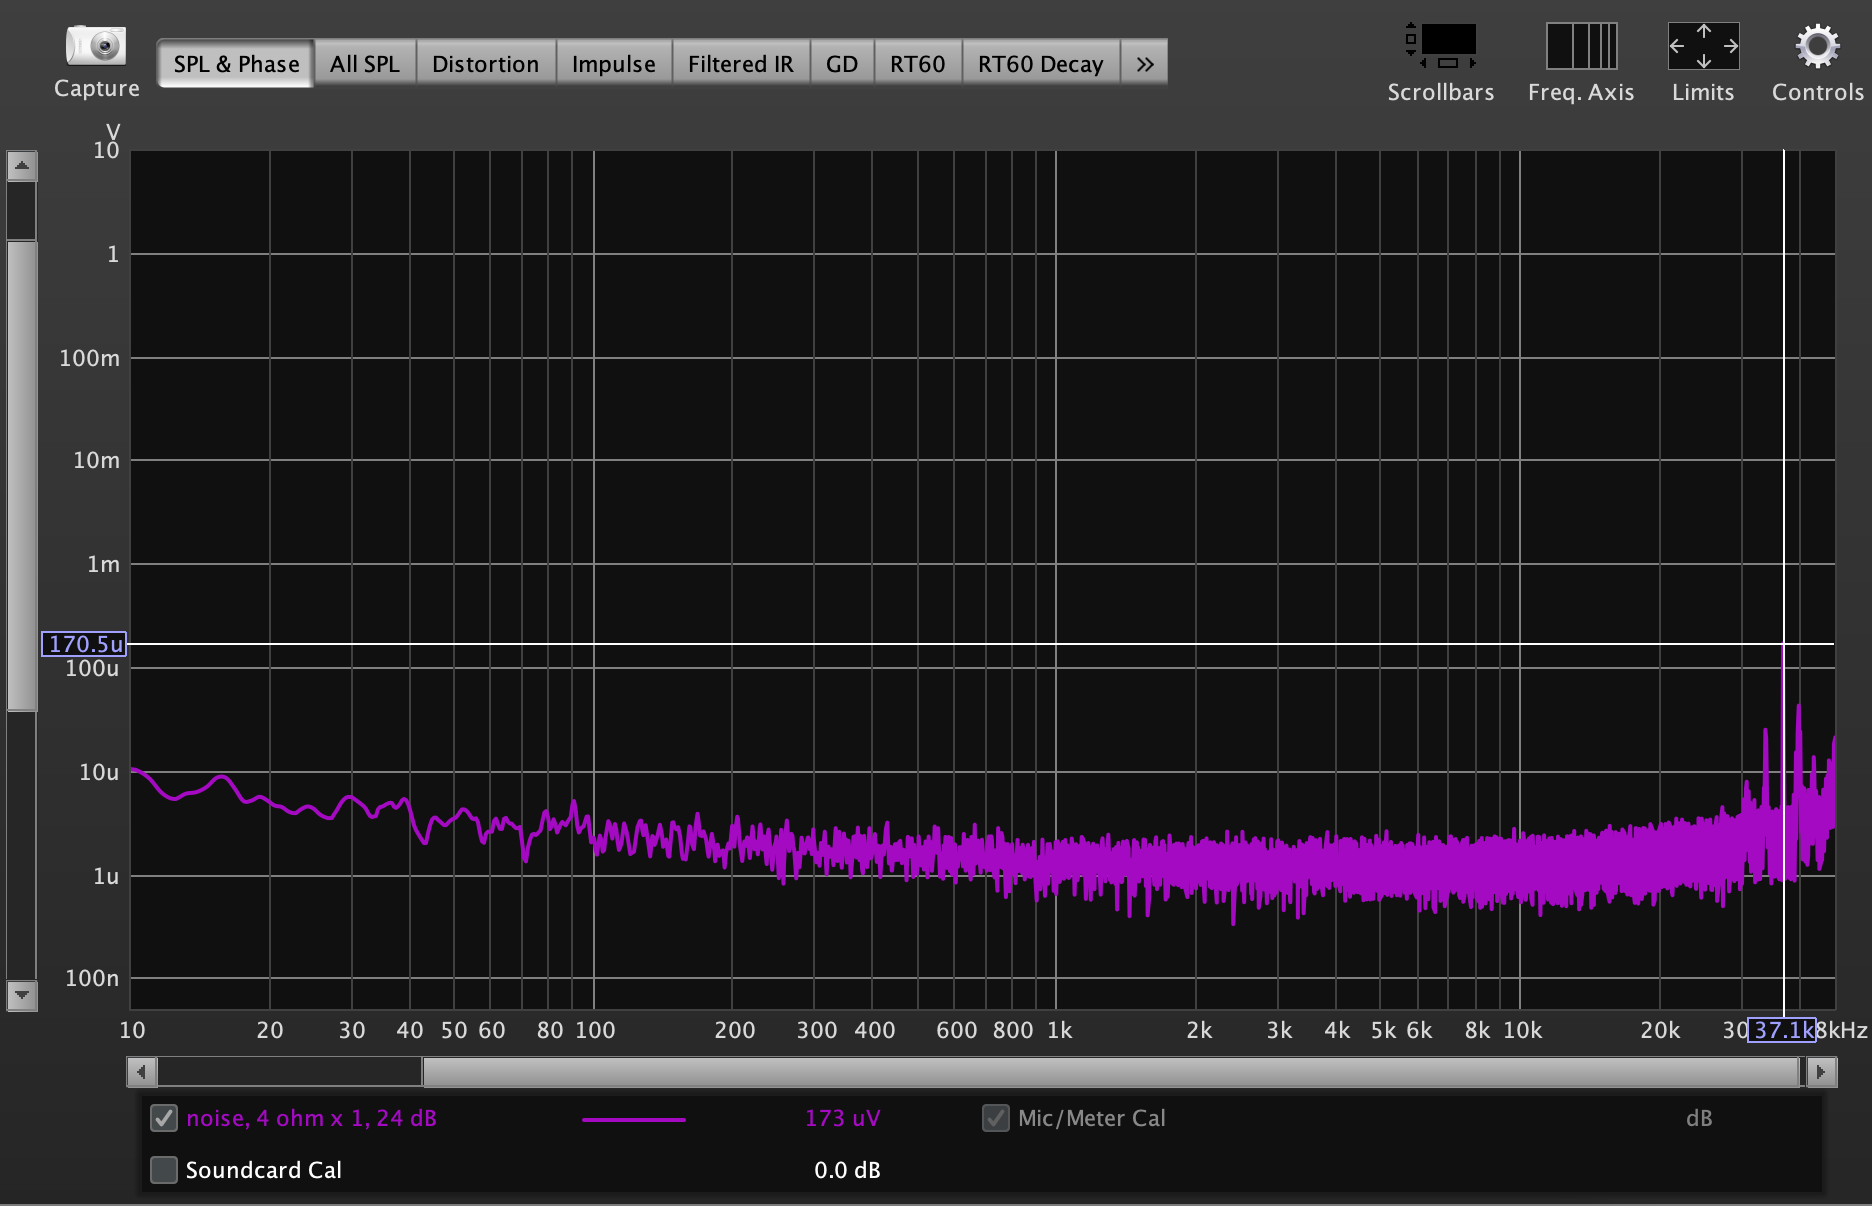The image size is (1872, 1206).
Task: Show more graph tabs with chevron
Action: pyautogui.click(x=1145, y=64)
